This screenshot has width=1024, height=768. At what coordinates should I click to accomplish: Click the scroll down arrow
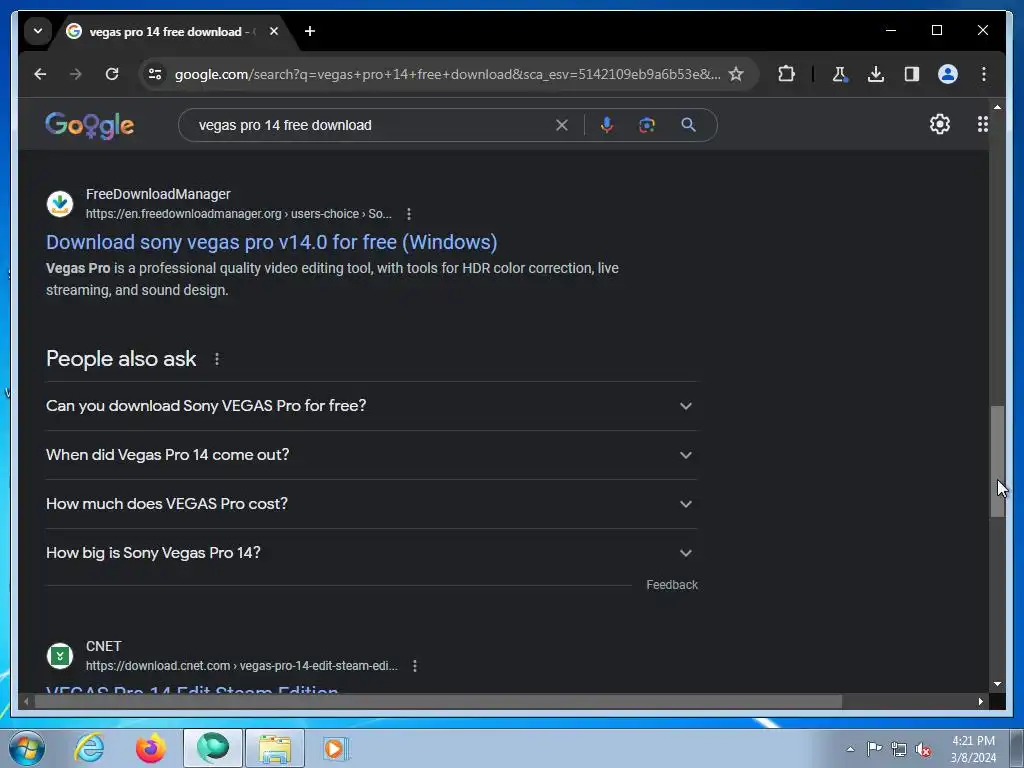(997, 684)
